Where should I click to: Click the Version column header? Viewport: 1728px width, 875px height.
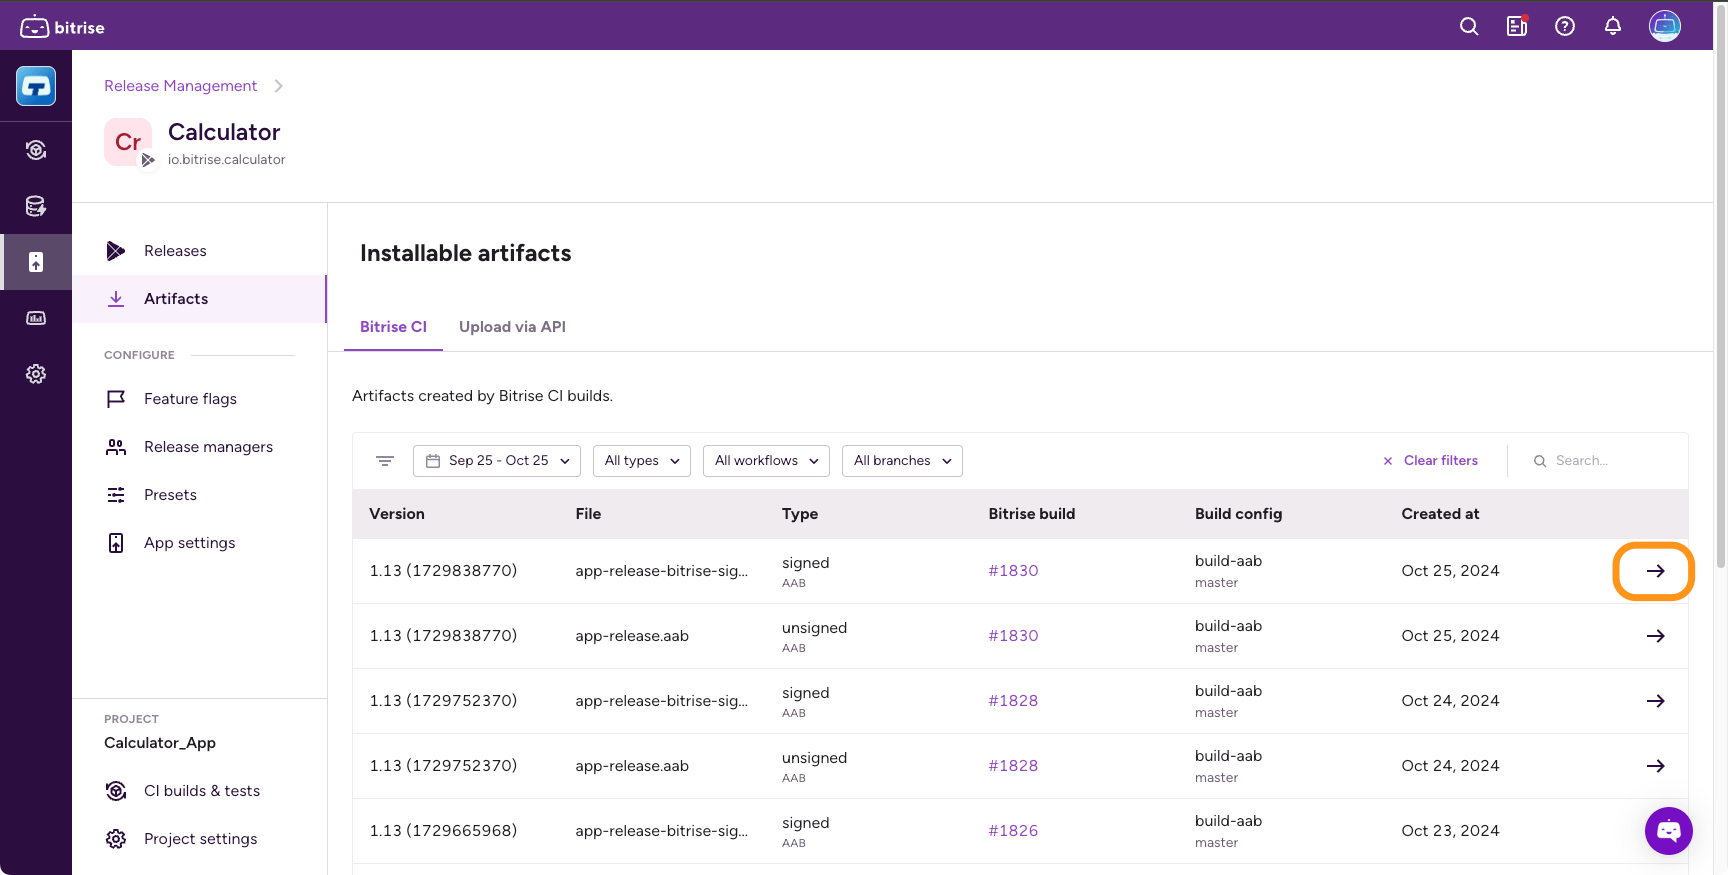pyautogui.click(x=397, y=514)
